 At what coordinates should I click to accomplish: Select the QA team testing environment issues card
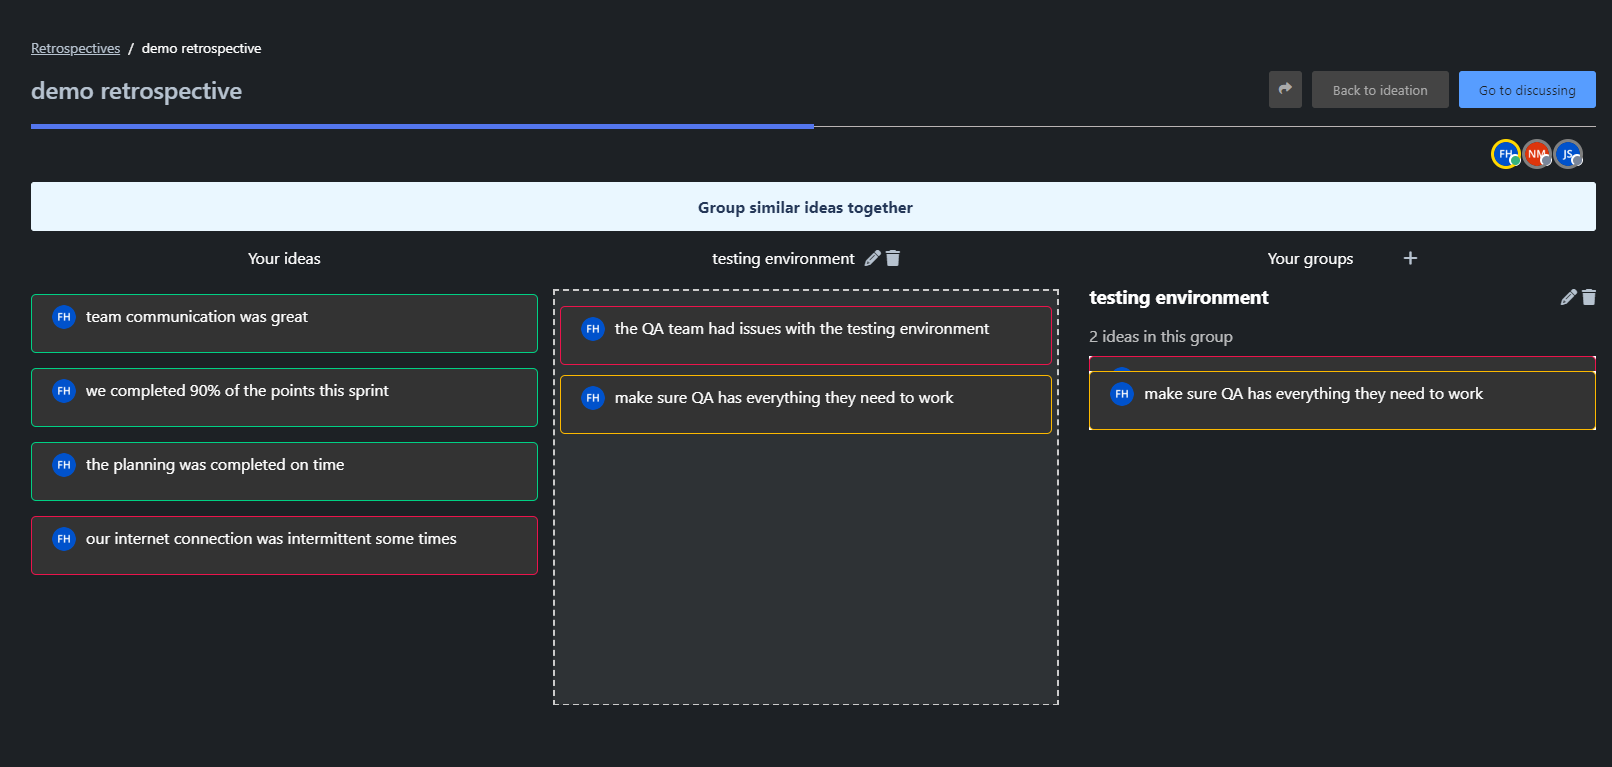pos(805,335)
